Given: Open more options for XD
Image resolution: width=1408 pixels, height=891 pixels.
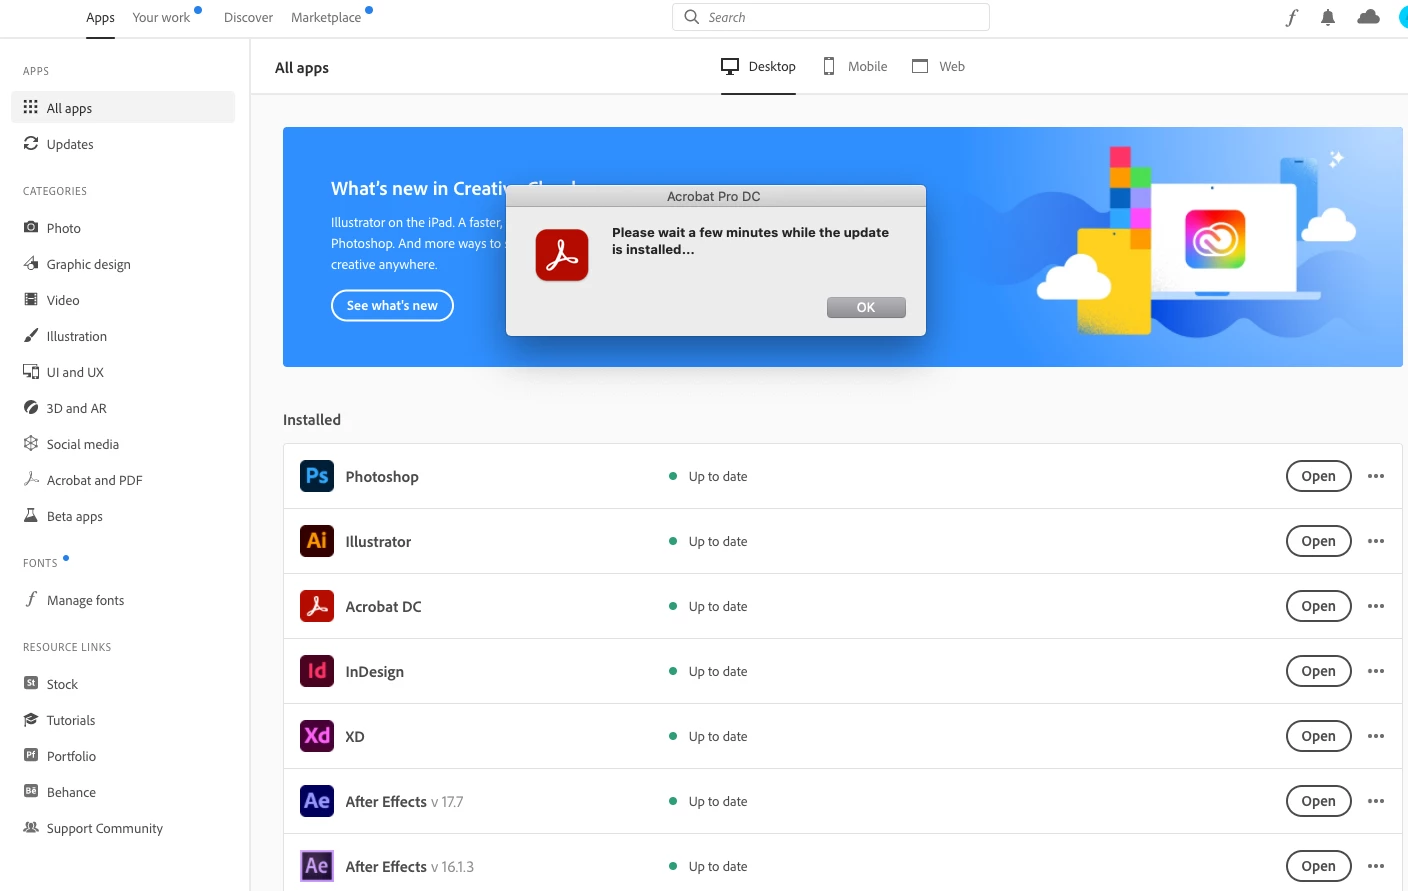Looking at the screenshot, I should 1376,736.
